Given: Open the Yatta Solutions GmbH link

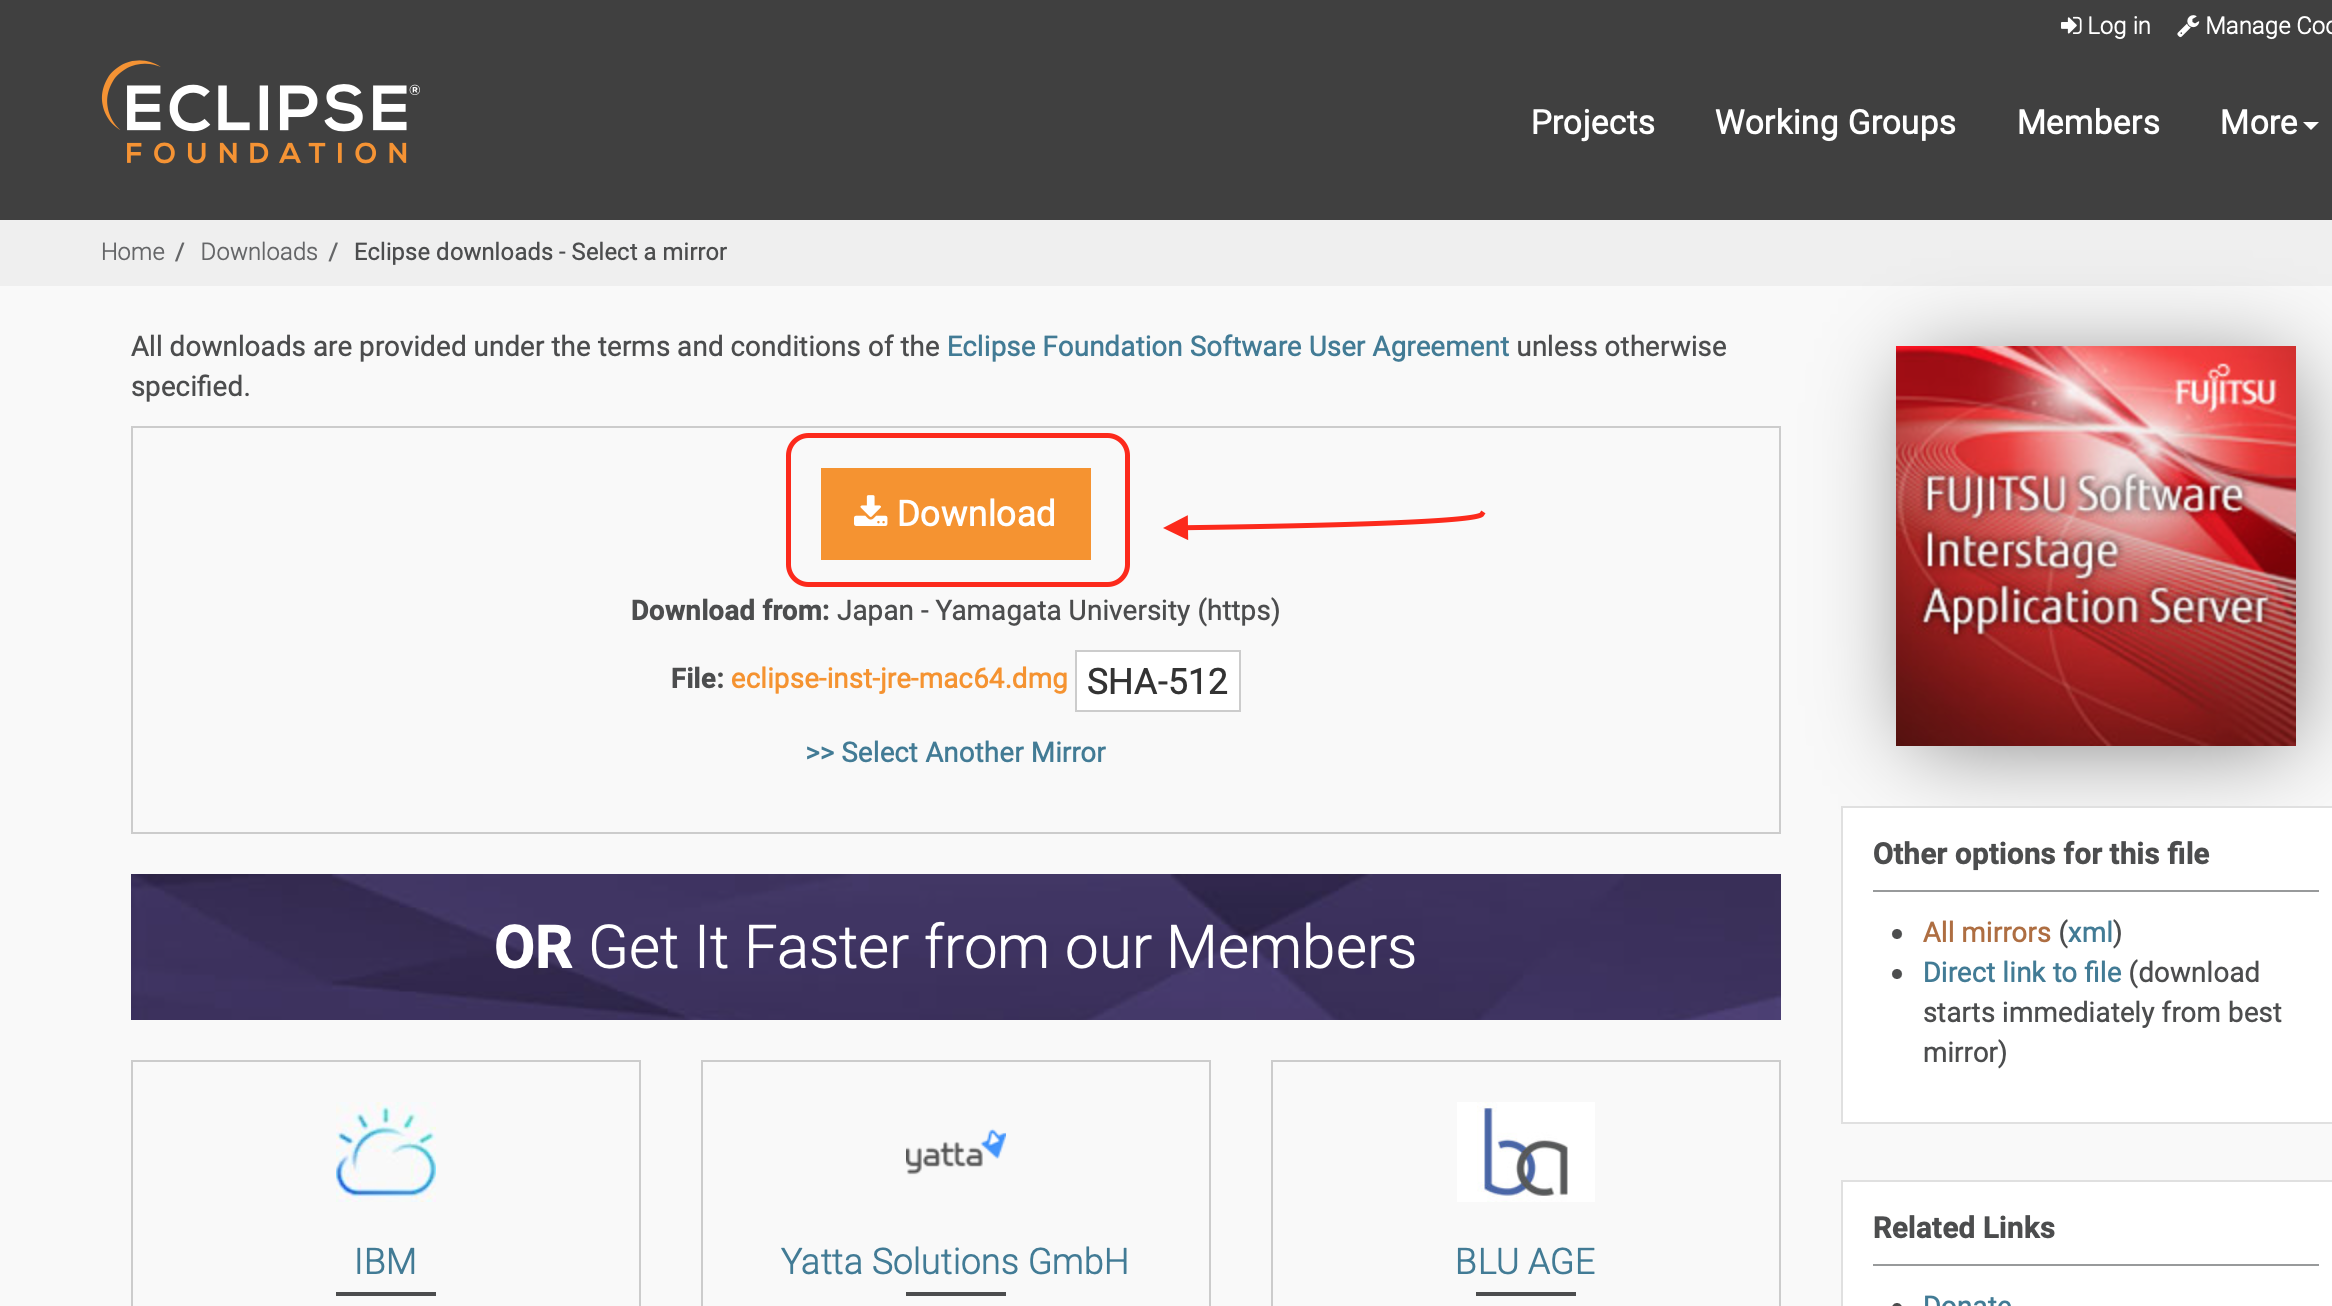Looking at the screenshot, I should (955, 1262).
